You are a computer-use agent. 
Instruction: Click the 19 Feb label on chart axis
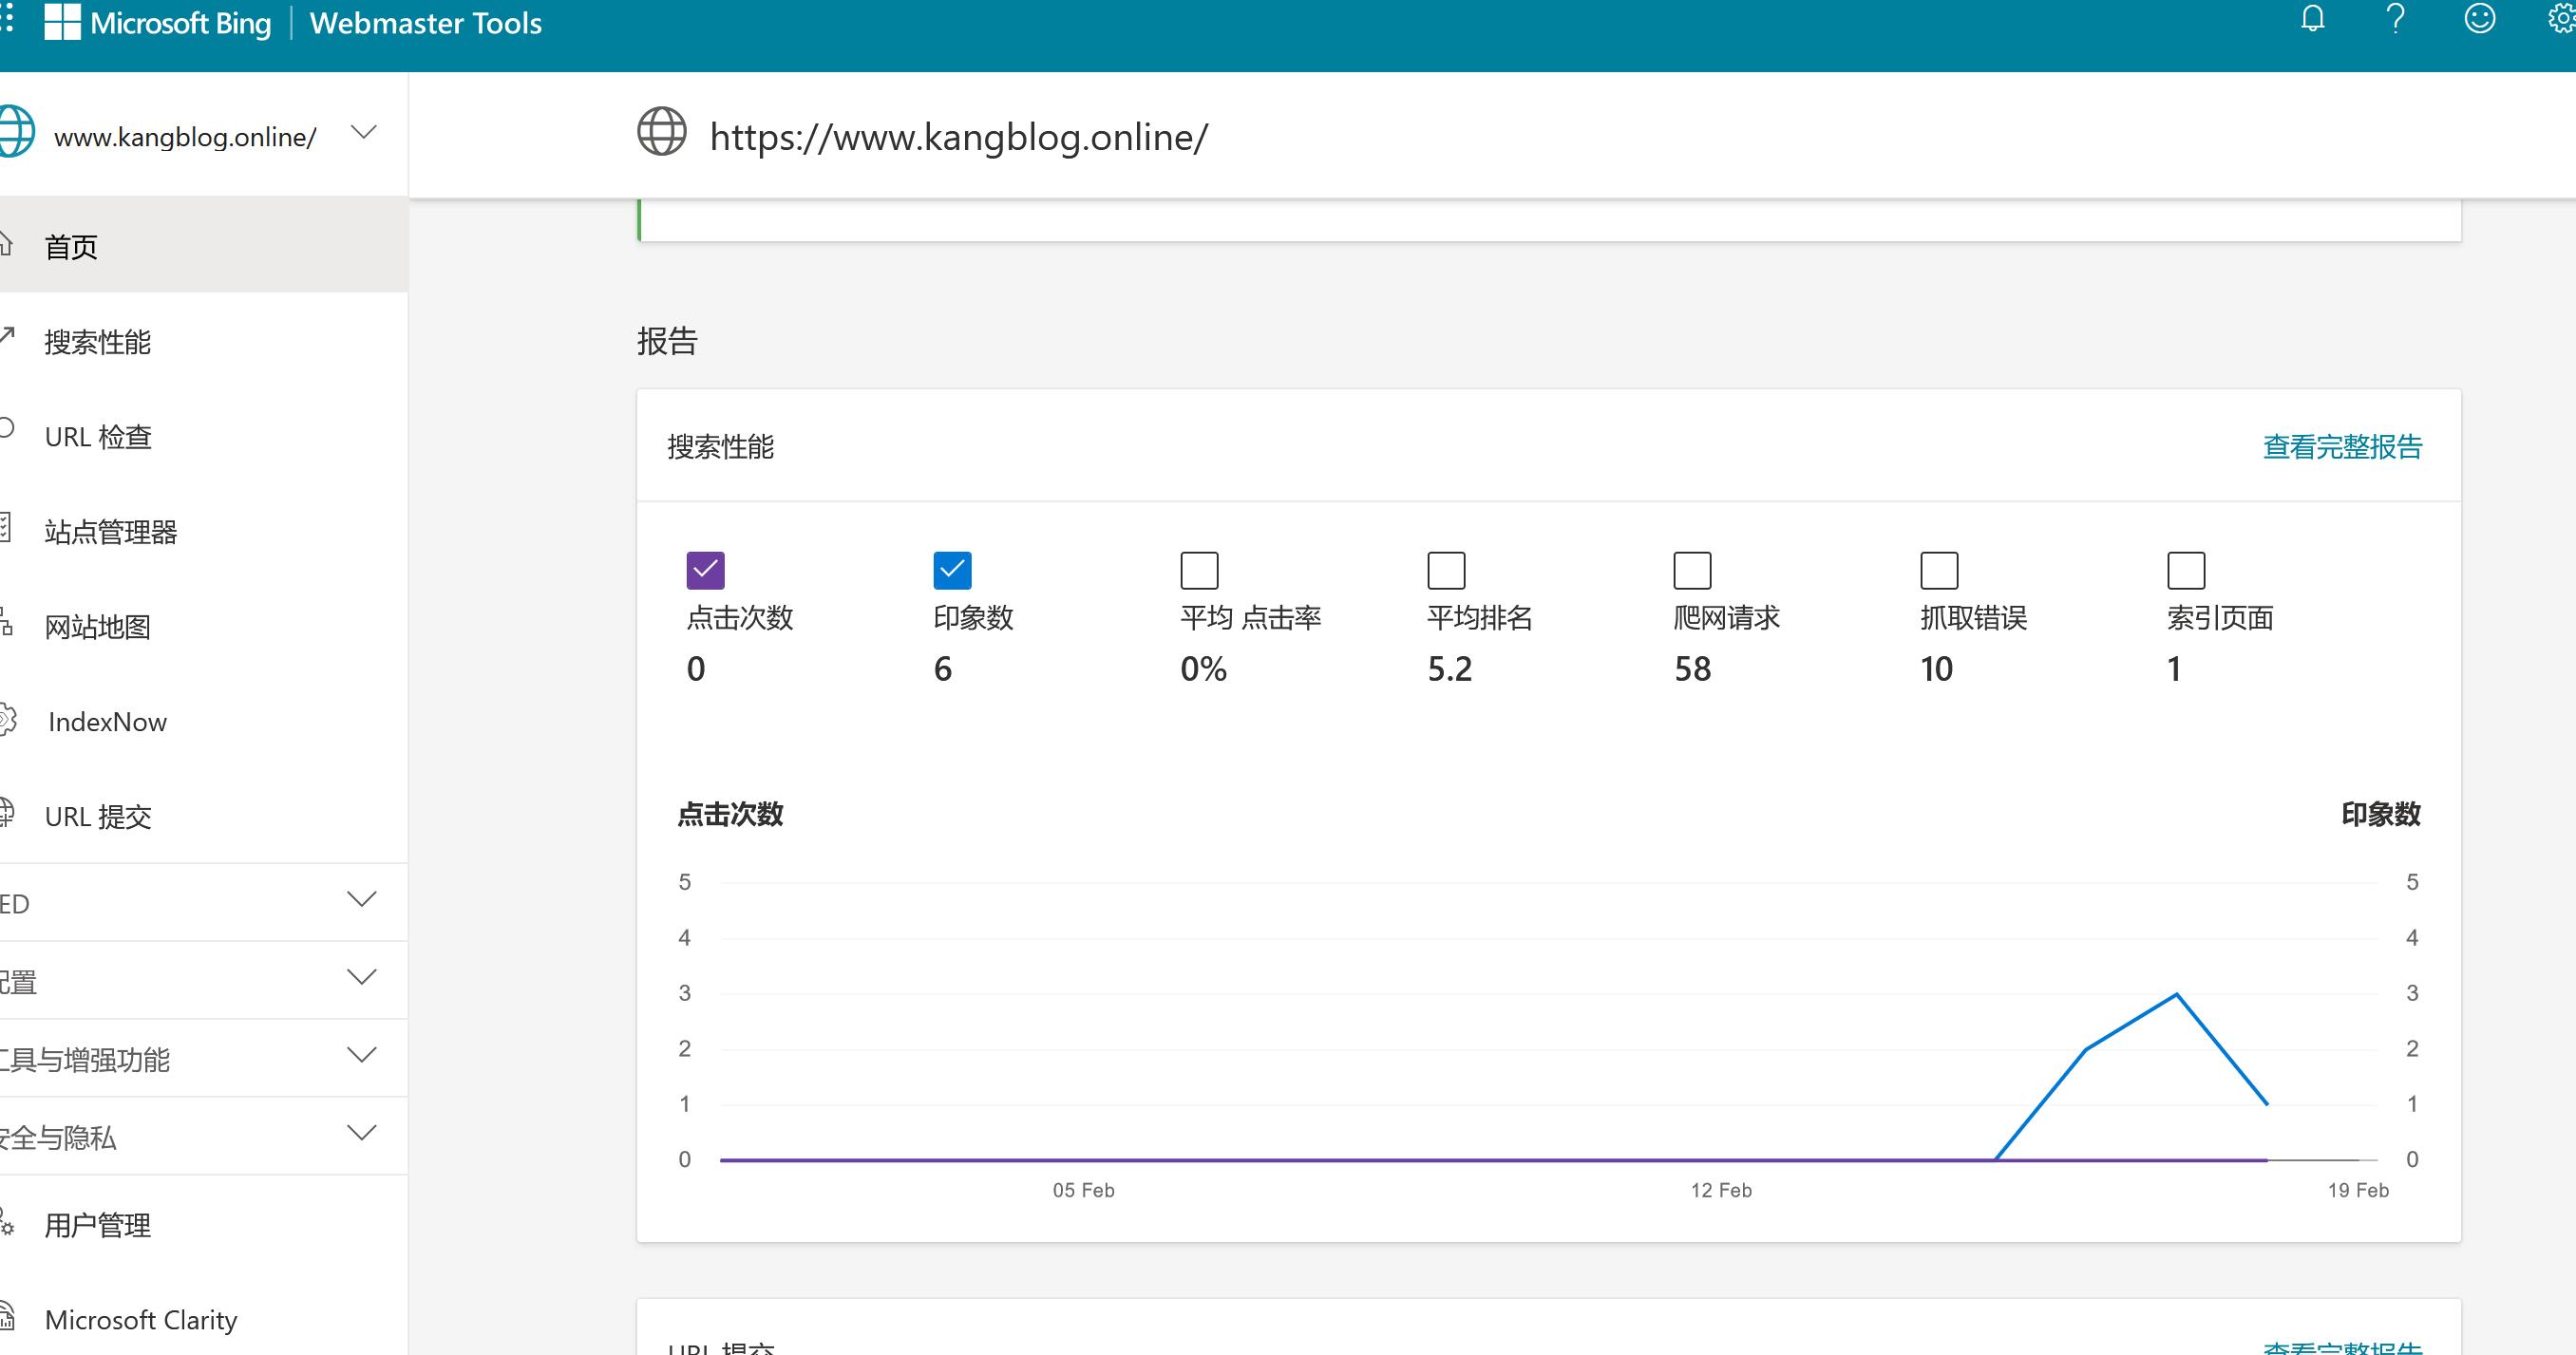(x=2358, y=1190)
